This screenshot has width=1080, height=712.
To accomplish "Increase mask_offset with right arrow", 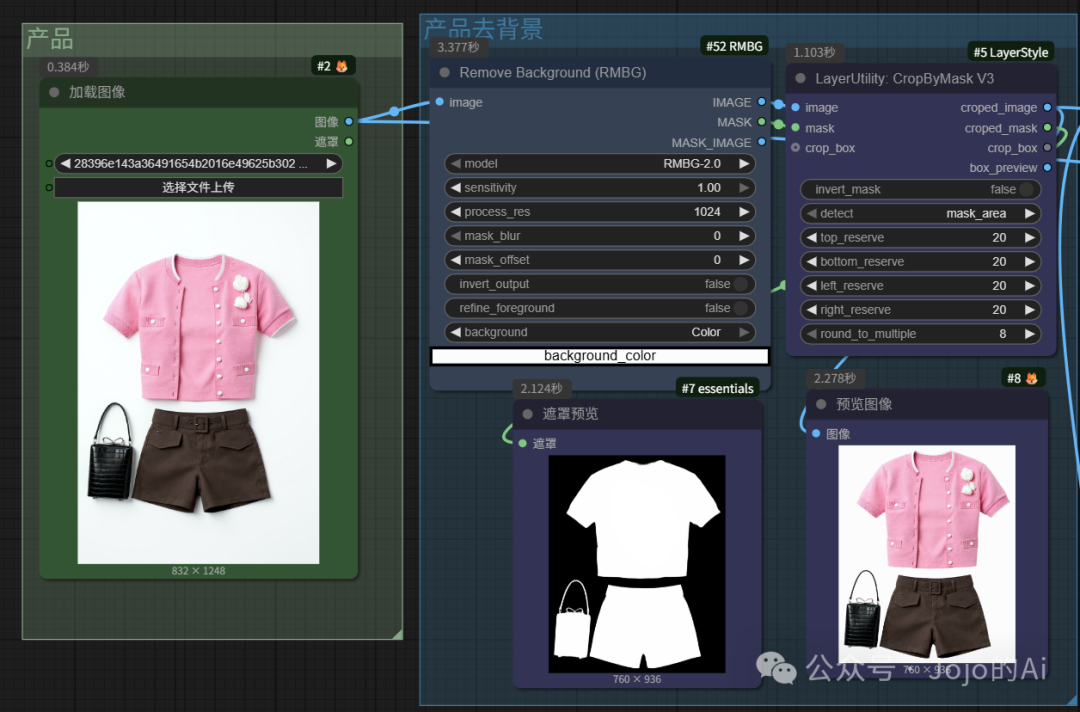I will [x=744, y=260].
